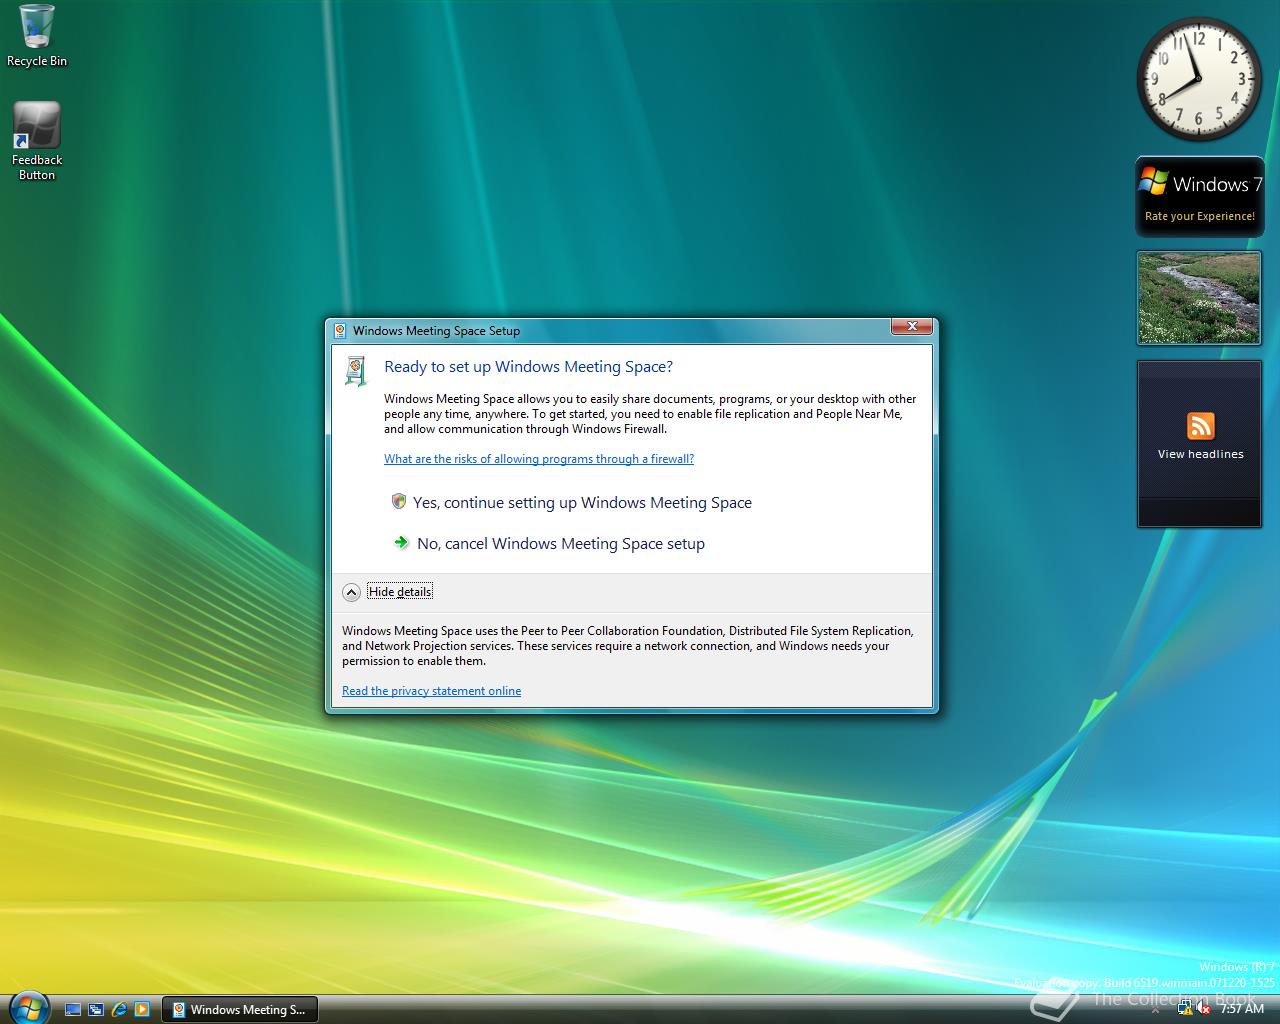Click Show Desktop in Quick Launch
Screen dimensions: 1280x1024
click(x=73, y=1010)
